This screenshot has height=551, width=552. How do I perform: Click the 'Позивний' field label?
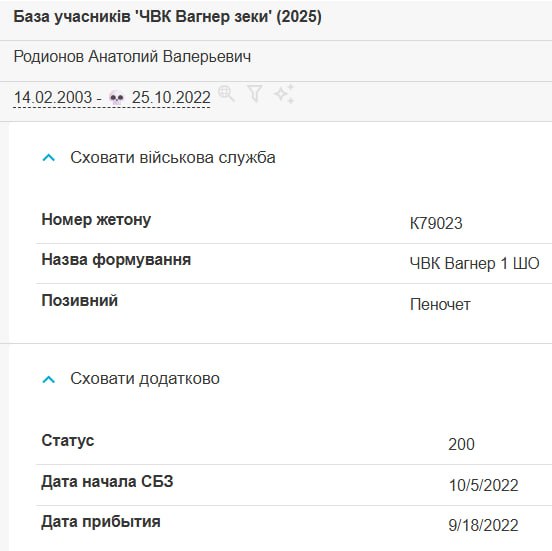point(80,301)
